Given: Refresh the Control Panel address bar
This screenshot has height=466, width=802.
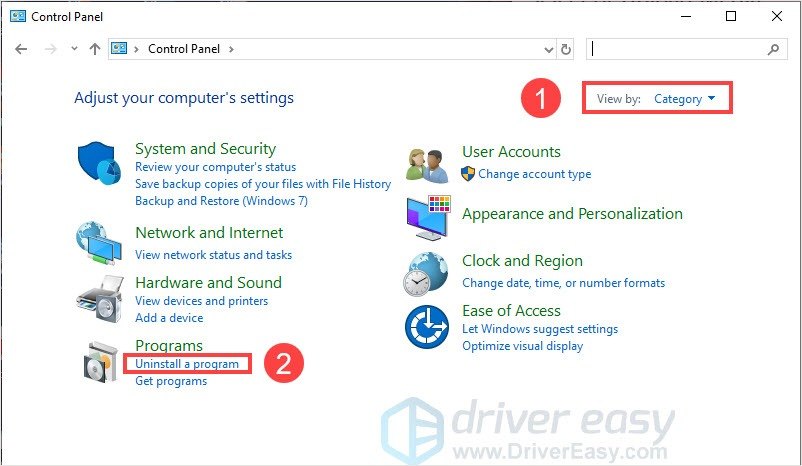Looking at the screenshot, I should click(566, 49).
